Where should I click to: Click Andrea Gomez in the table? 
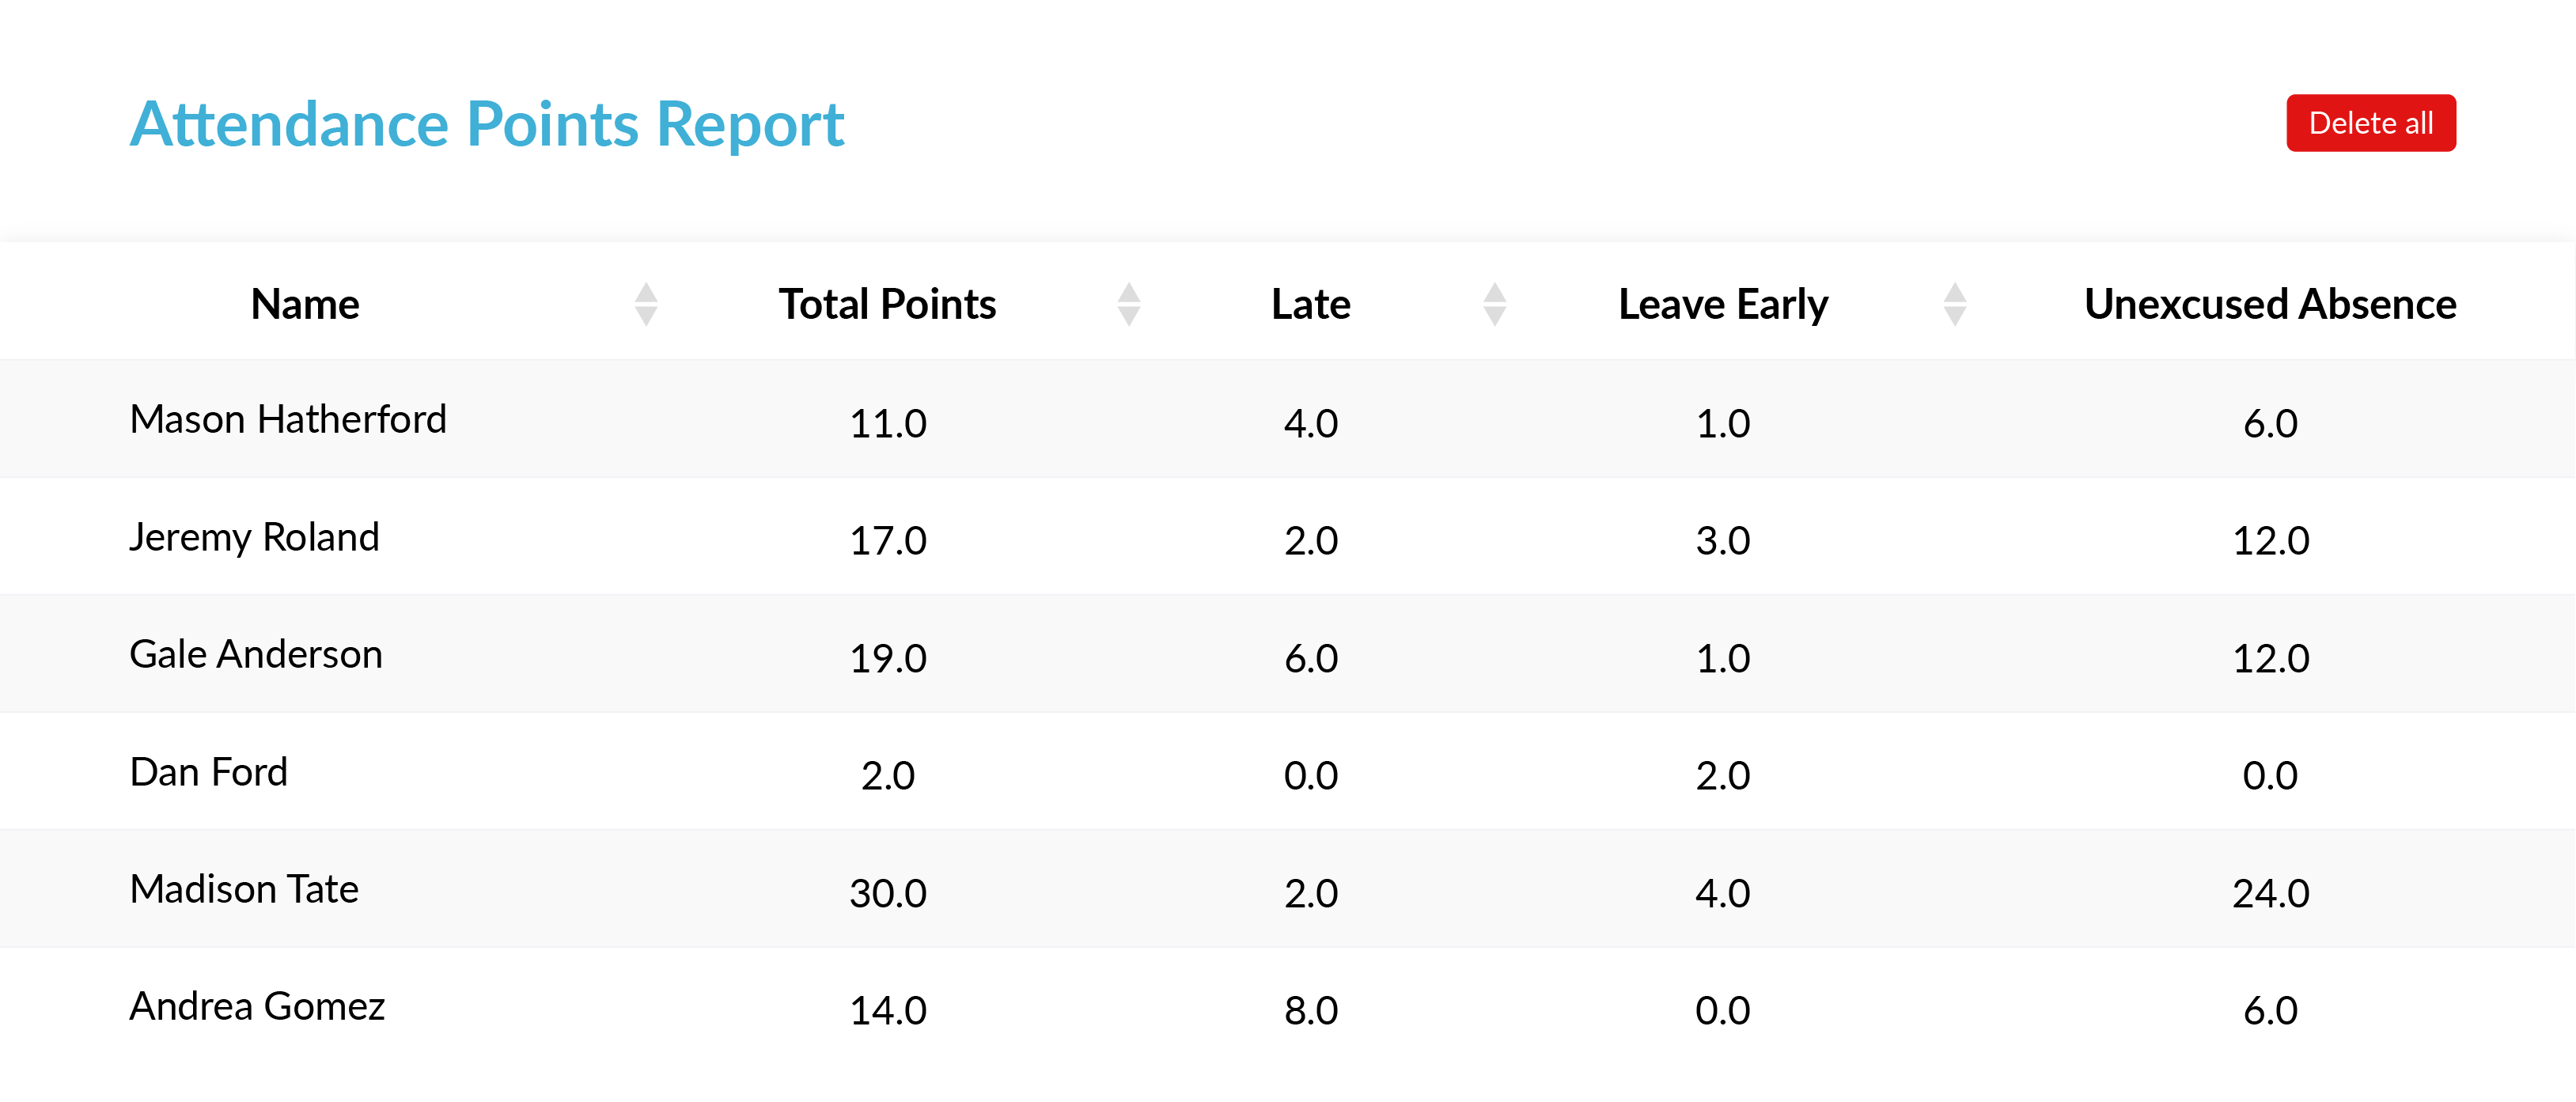(x=257, y=1006)
